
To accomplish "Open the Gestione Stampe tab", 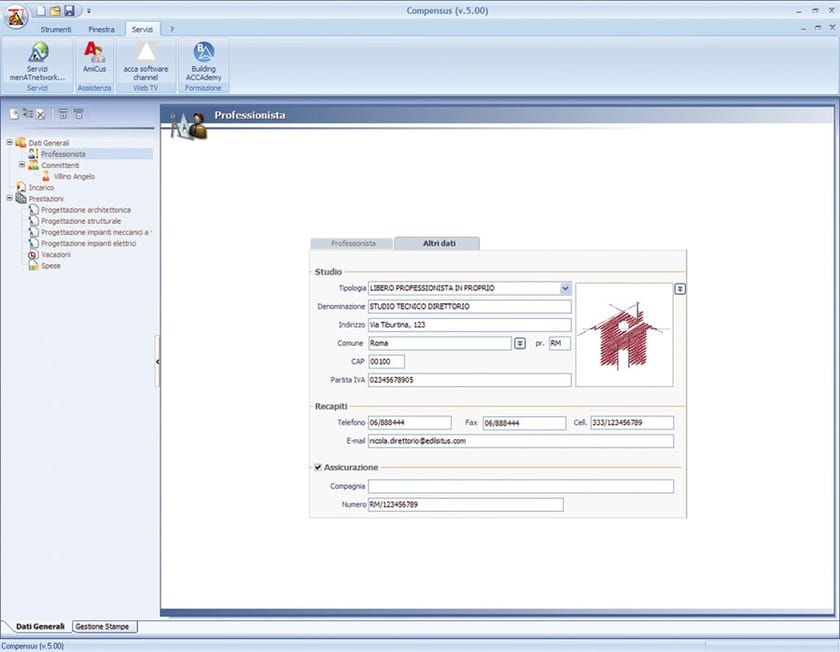I will (104, 626).
